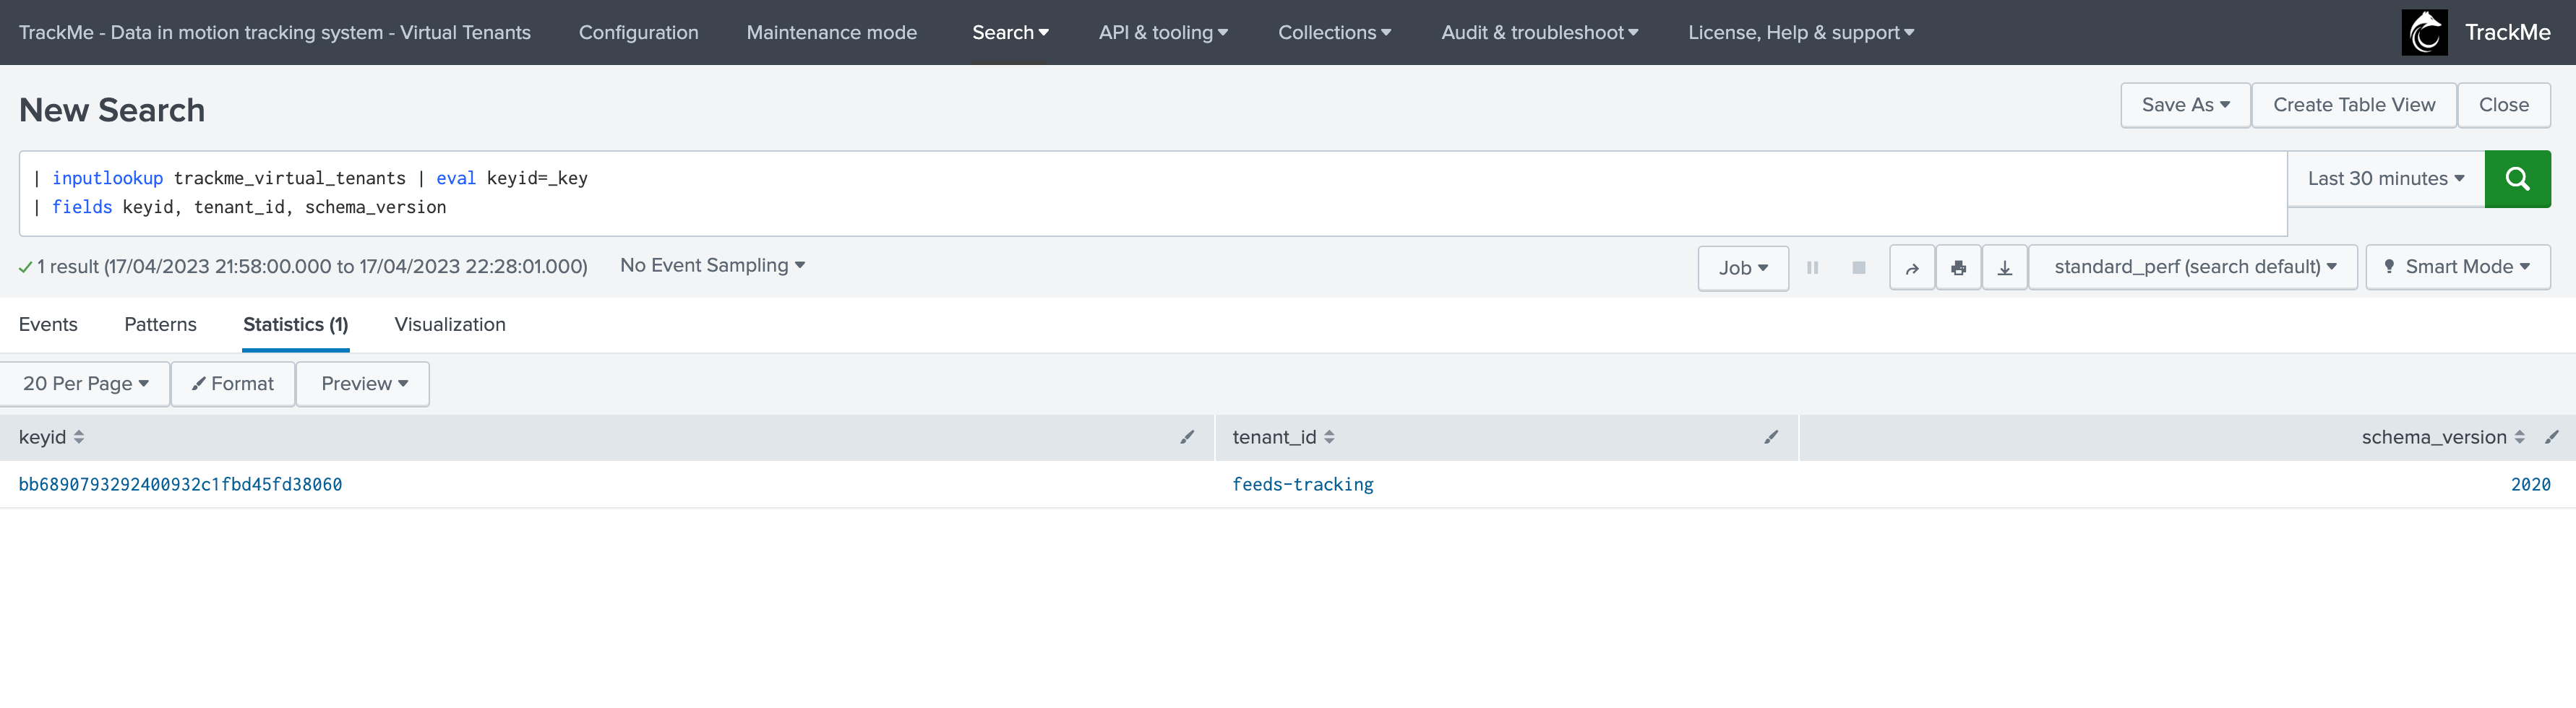This screenshot has height=708, width=2576.
Task: Open the Audit & troubleshoot menu
Action: tap(1539, 33)
